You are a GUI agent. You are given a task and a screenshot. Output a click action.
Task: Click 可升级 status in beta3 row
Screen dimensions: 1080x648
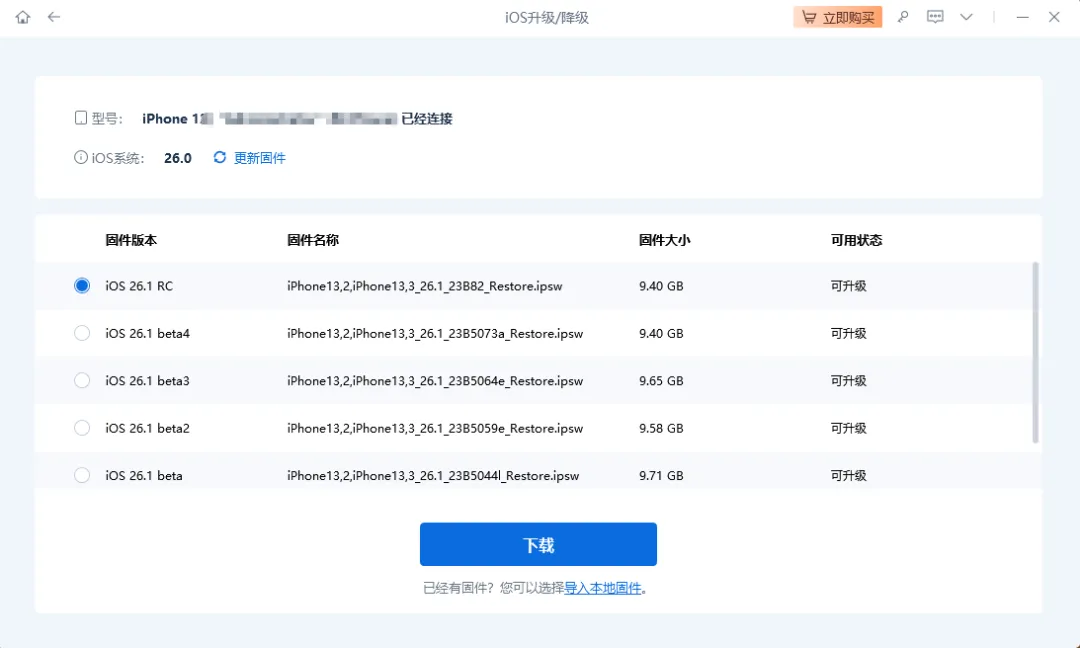click(849, 381)
